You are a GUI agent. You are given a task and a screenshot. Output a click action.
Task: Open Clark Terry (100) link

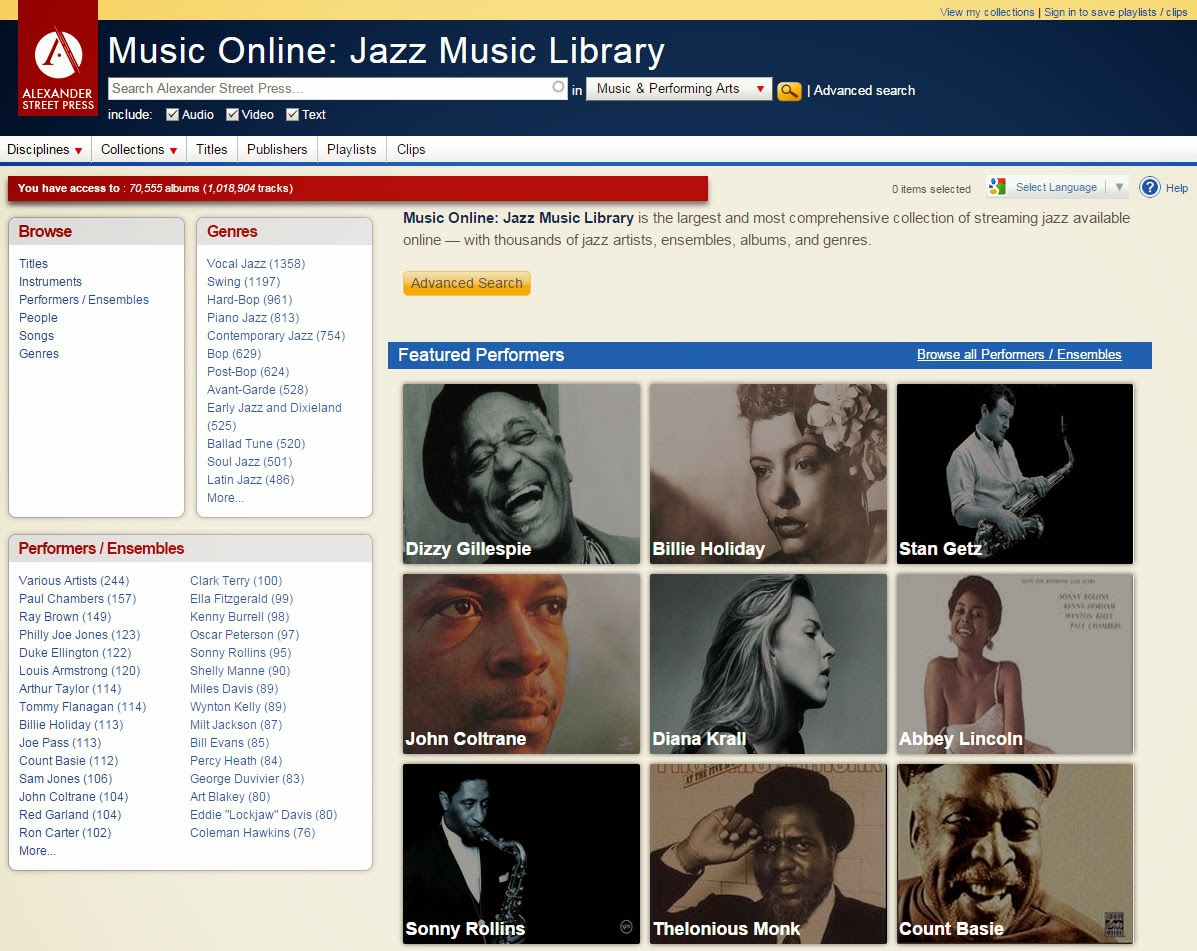pos(236,581)
